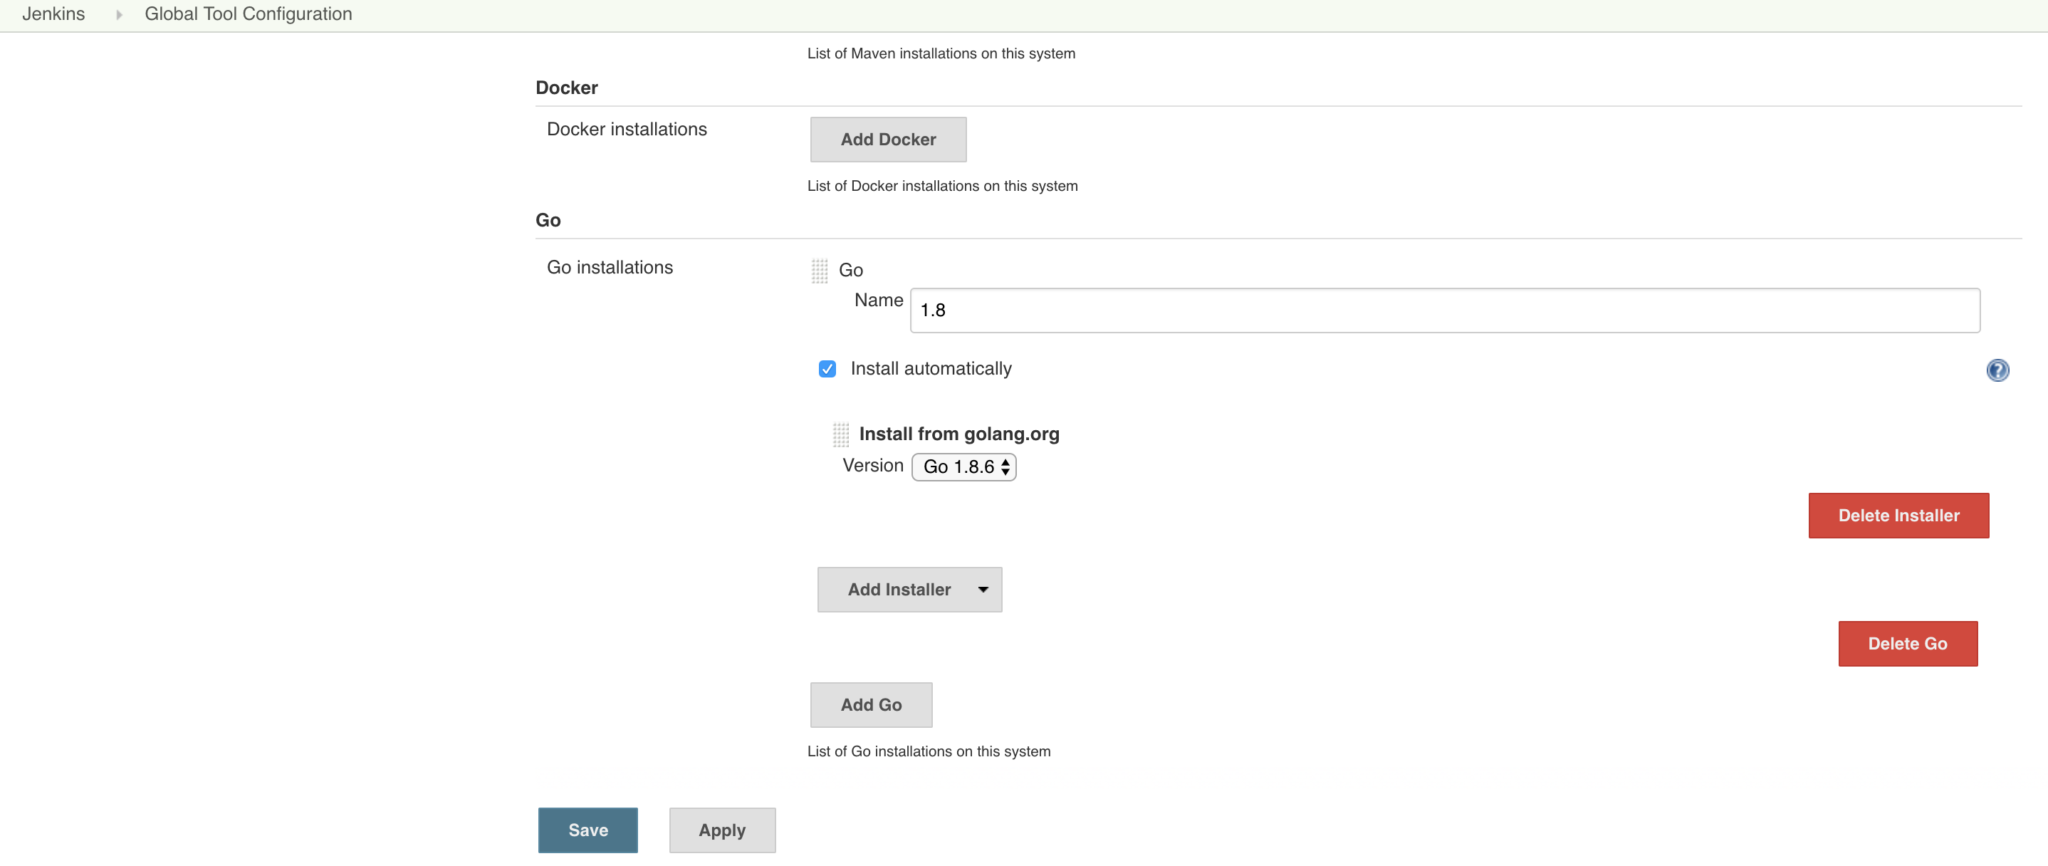Click the golang.org installer drag handle
Screen dimensions: 2048x866
840,434
